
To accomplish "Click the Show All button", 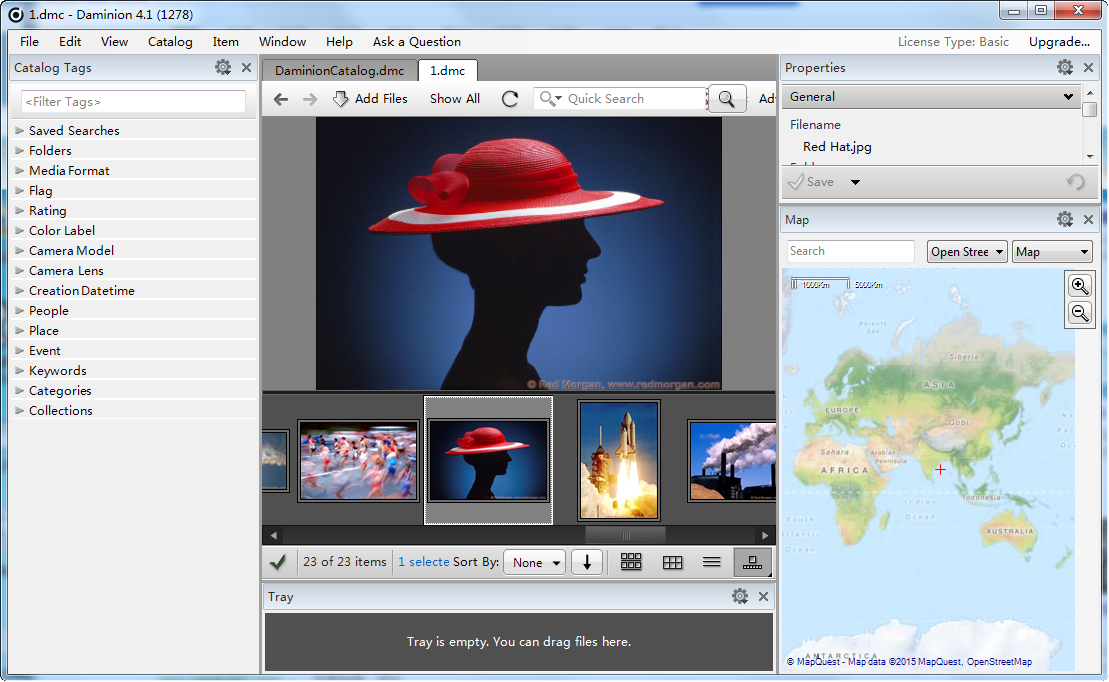I will tap(455, 99).
